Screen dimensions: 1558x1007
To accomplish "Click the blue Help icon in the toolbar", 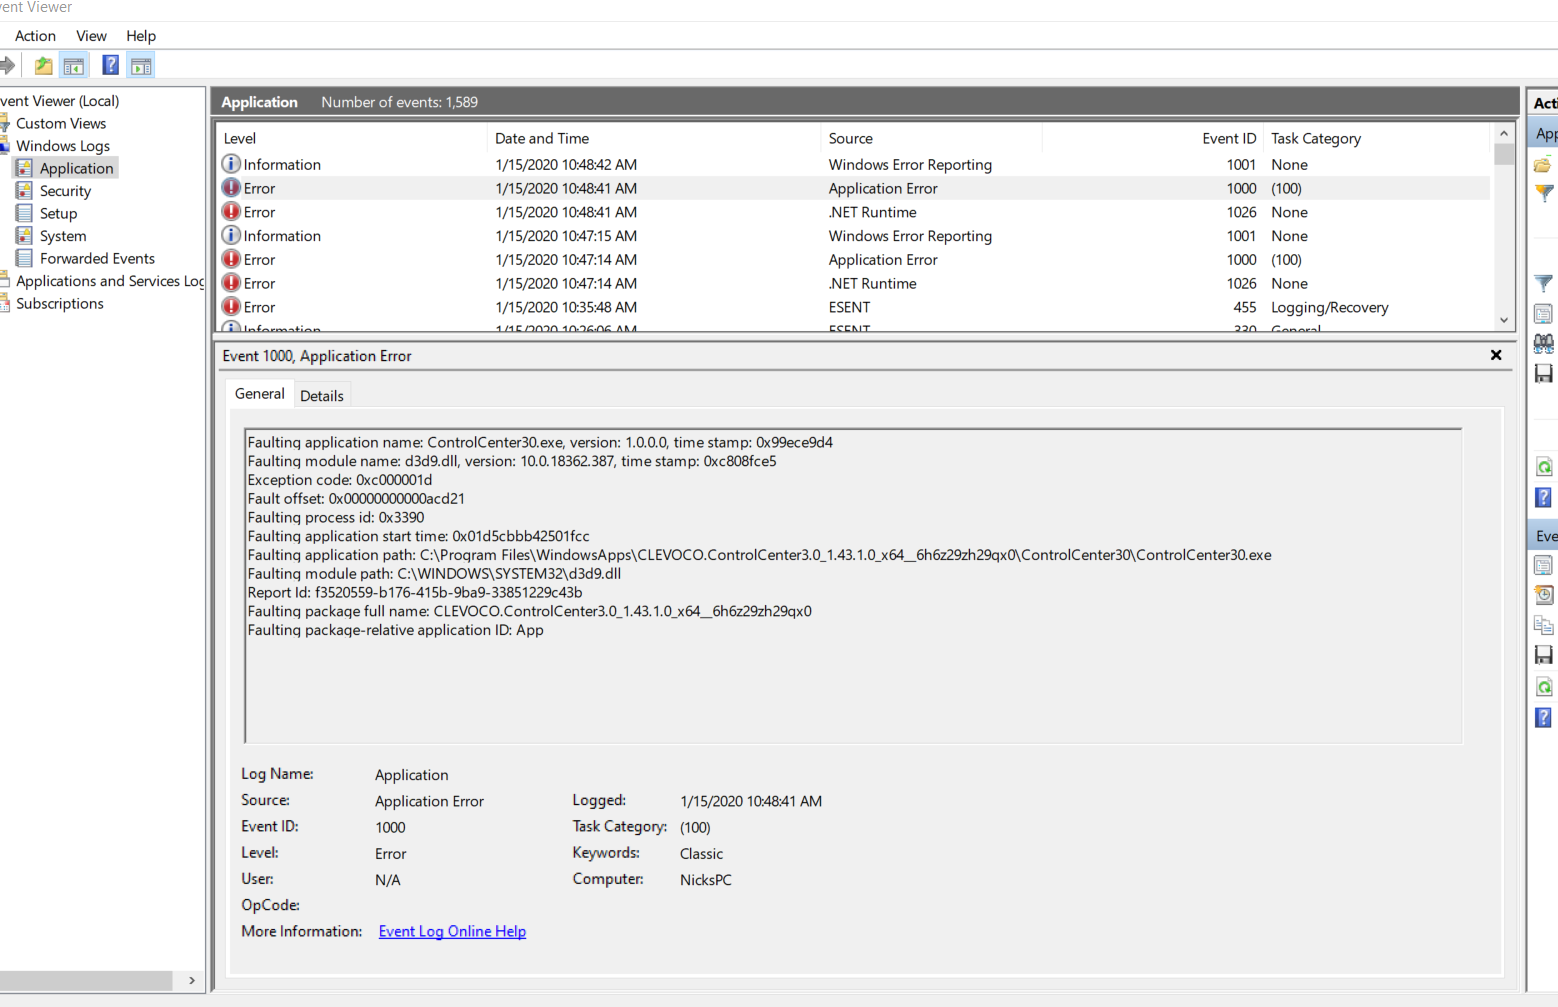I will pyautogui.click(x=110, y=66).
